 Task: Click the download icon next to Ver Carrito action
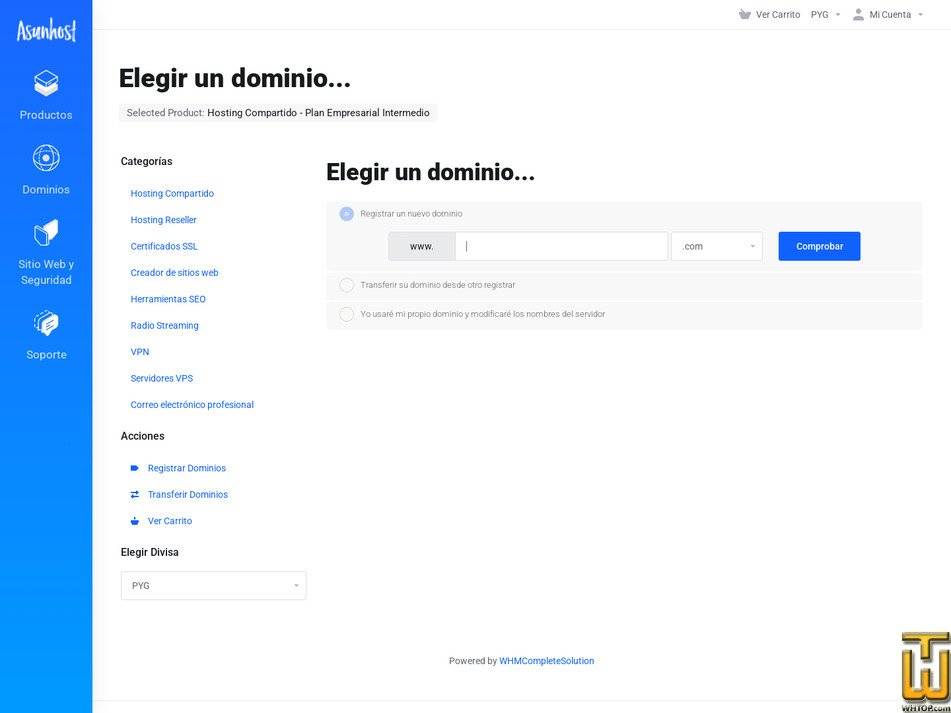[x=133, y=520]
